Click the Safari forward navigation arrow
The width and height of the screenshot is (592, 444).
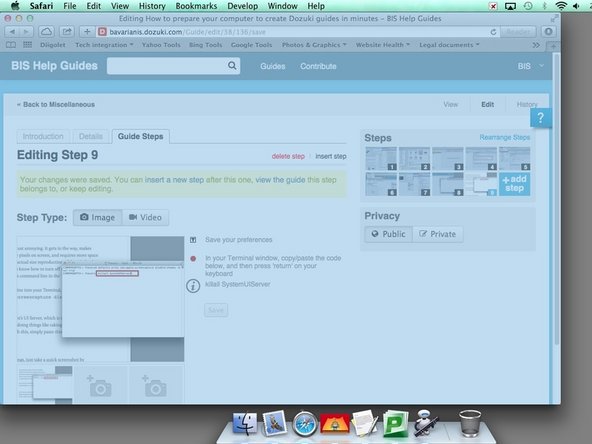pos(26,32)
